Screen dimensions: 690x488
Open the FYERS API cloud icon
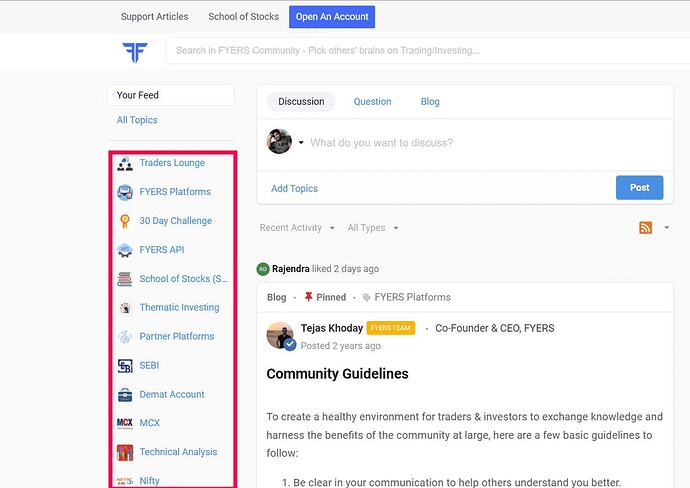(125, 250)
